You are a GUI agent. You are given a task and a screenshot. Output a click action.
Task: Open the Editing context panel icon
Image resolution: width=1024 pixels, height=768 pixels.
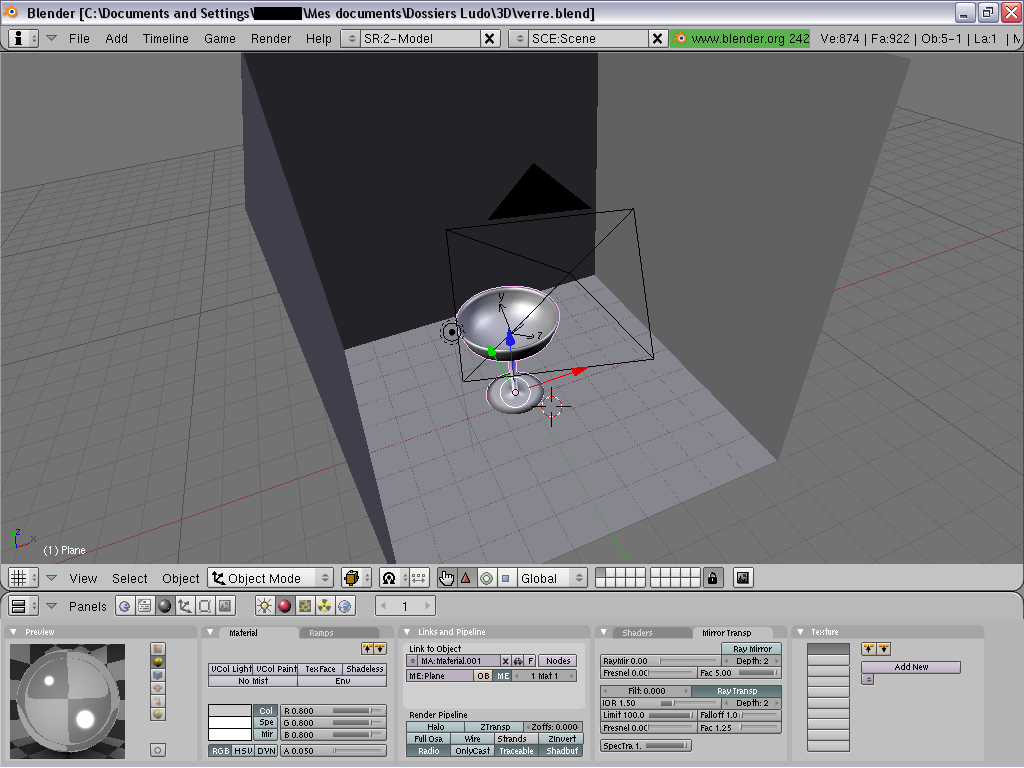(204, 606)
